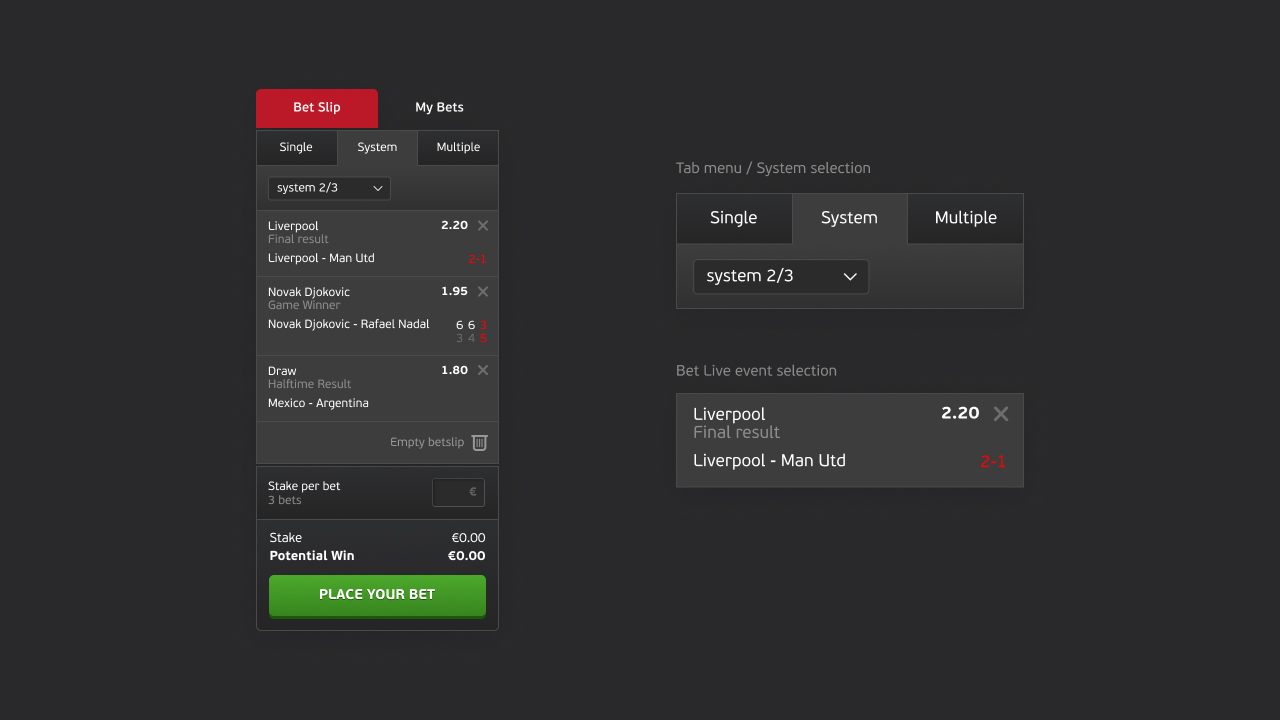Remove the Draw halftime bet

[x=483, y=370]
